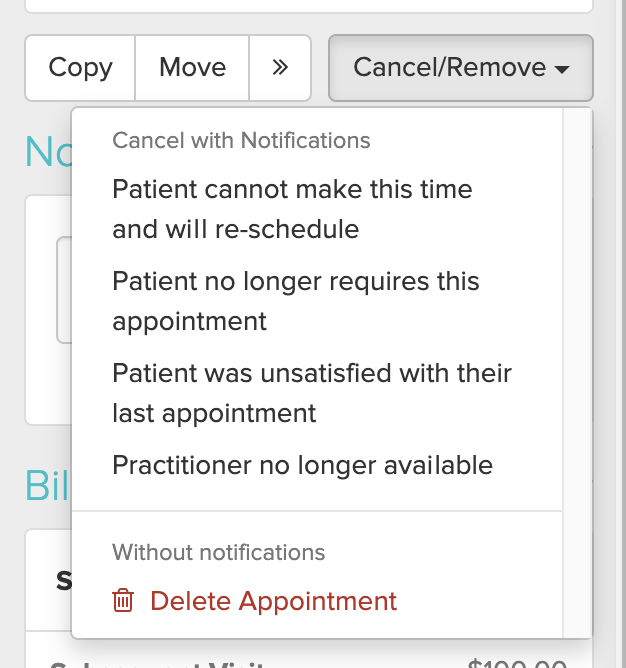Screen dimensions: 626x668
Task: Click the billing table header starting with 'S'
Action: click(62, 580)
